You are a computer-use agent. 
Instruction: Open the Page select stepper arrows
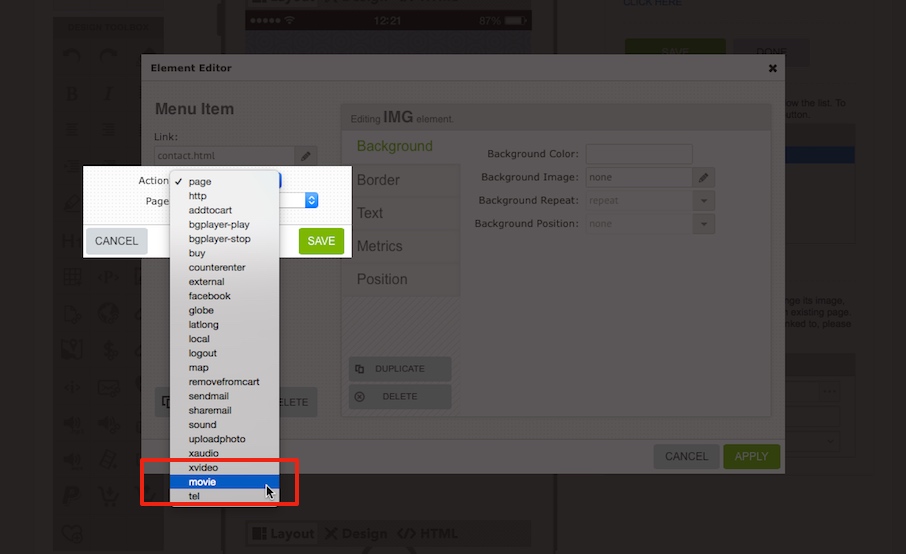click(311, 200)
